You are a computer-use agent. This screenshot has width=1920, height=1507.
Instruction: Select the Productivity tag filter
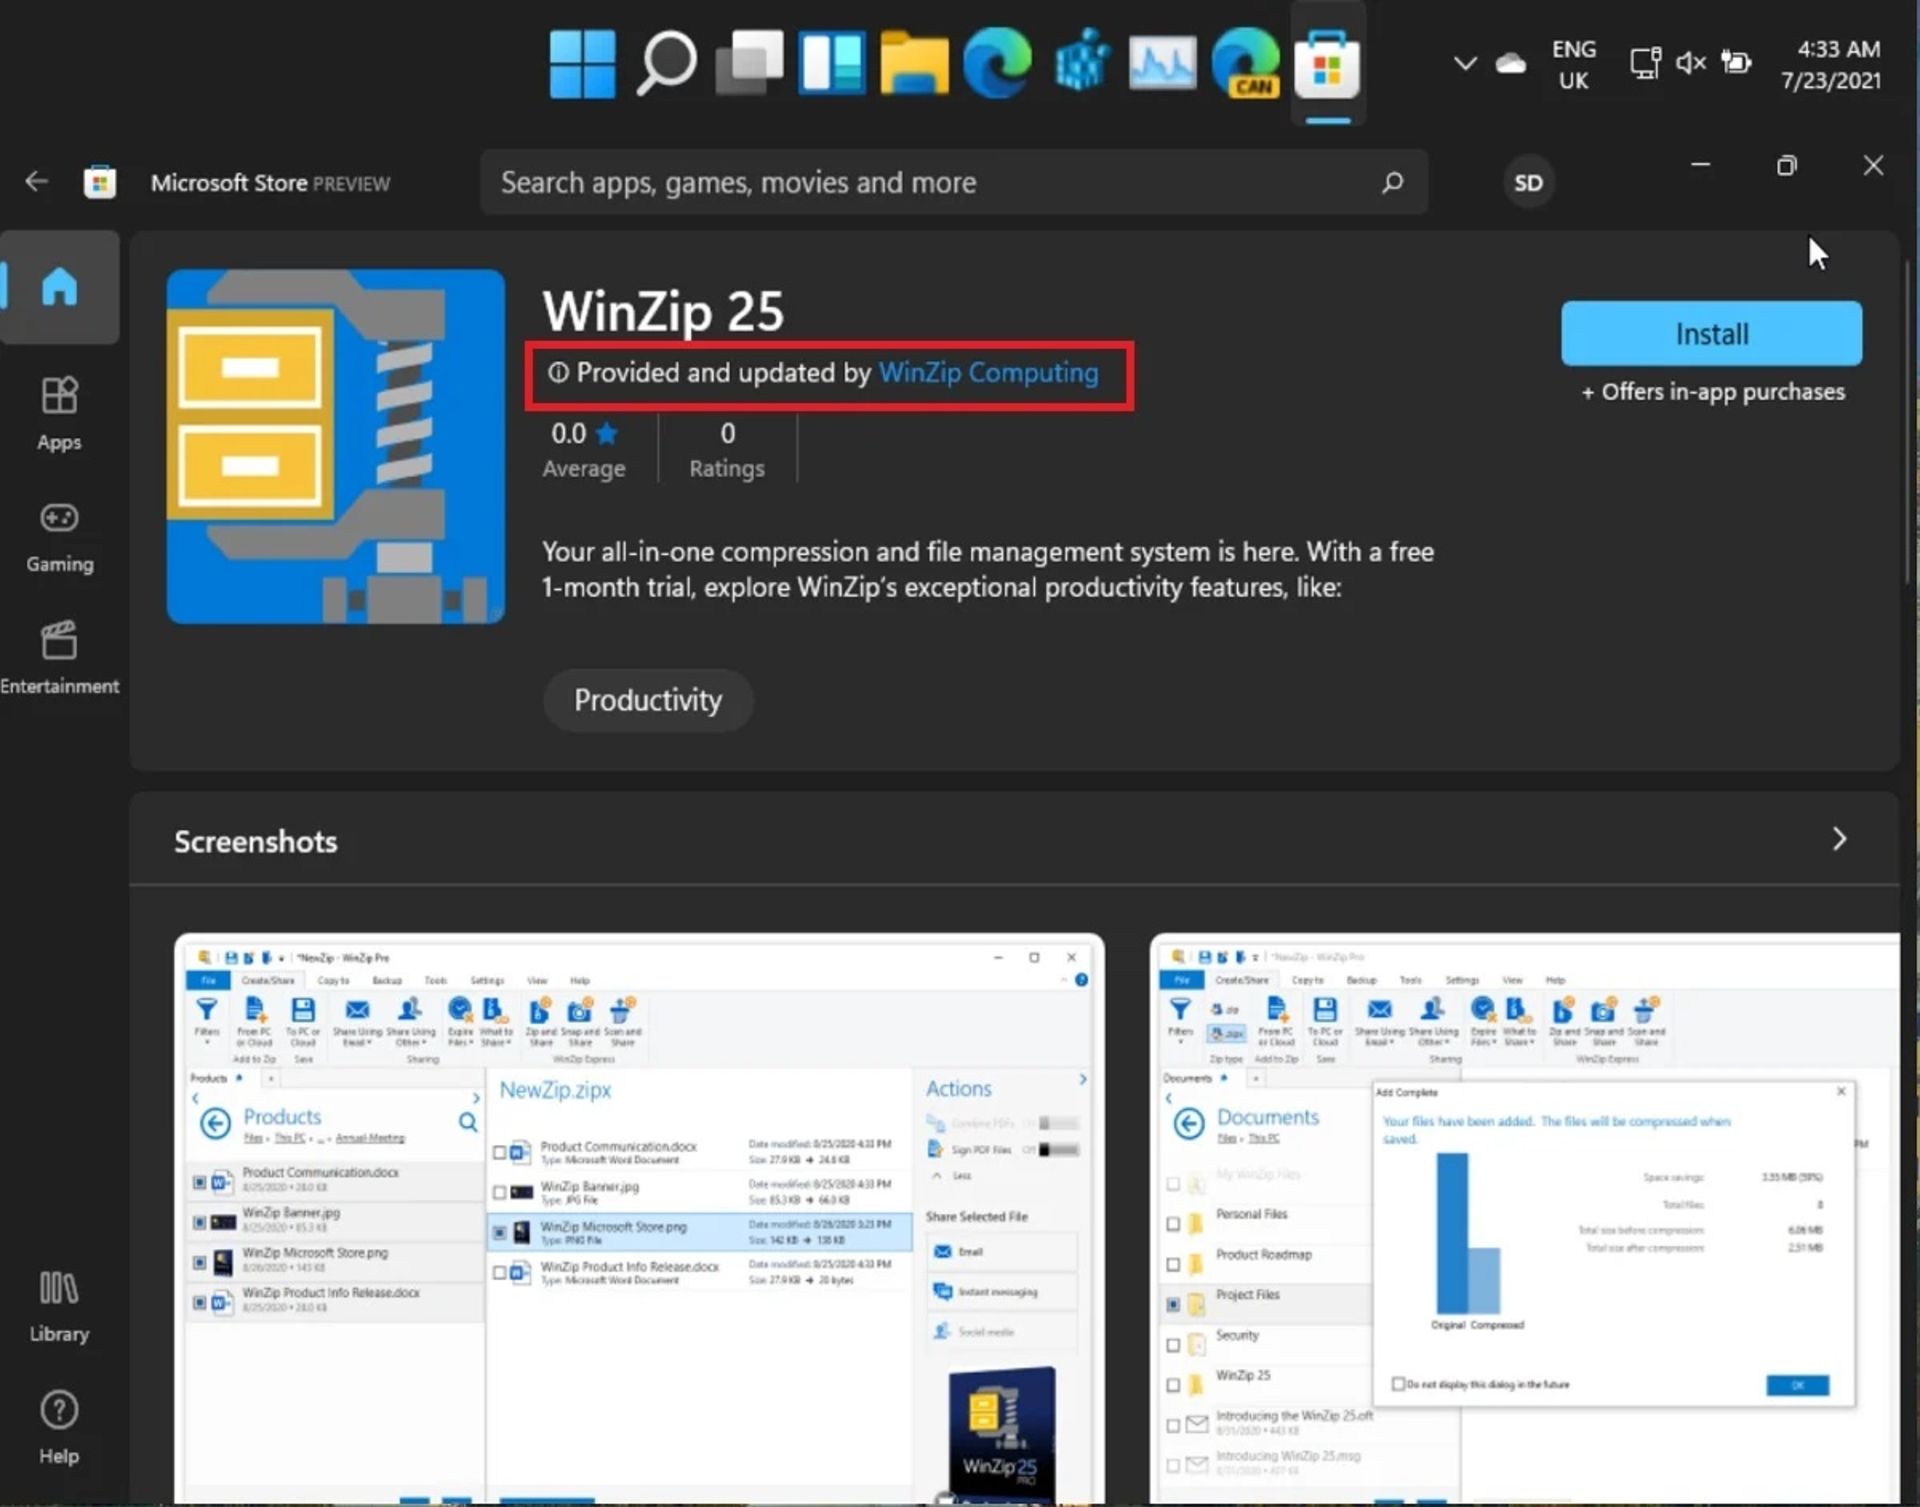[647, 698]
